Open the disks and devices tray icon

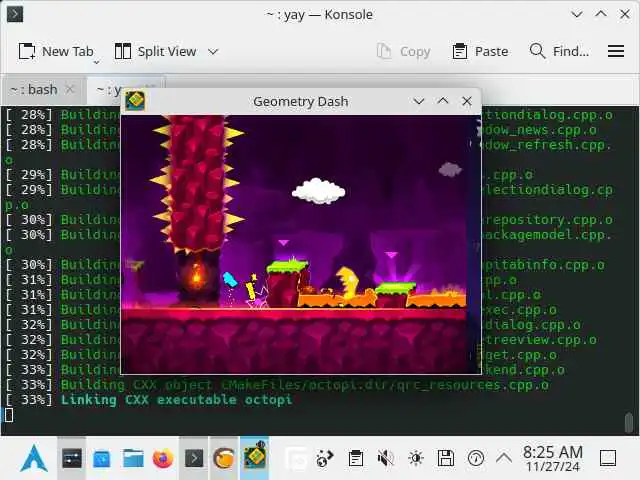446,458
